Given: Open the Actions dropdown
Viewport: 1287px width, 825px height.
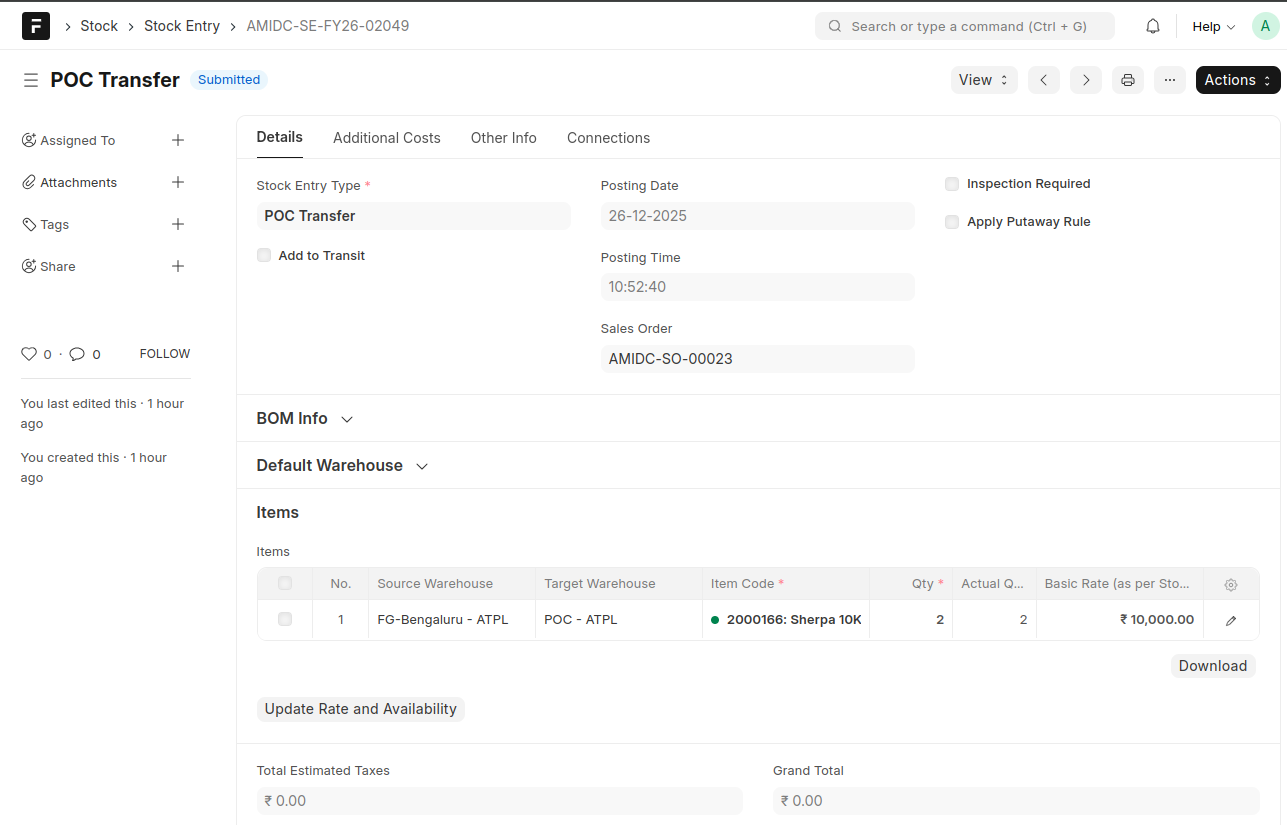Looking at the screenshot, I should 1237,80.
